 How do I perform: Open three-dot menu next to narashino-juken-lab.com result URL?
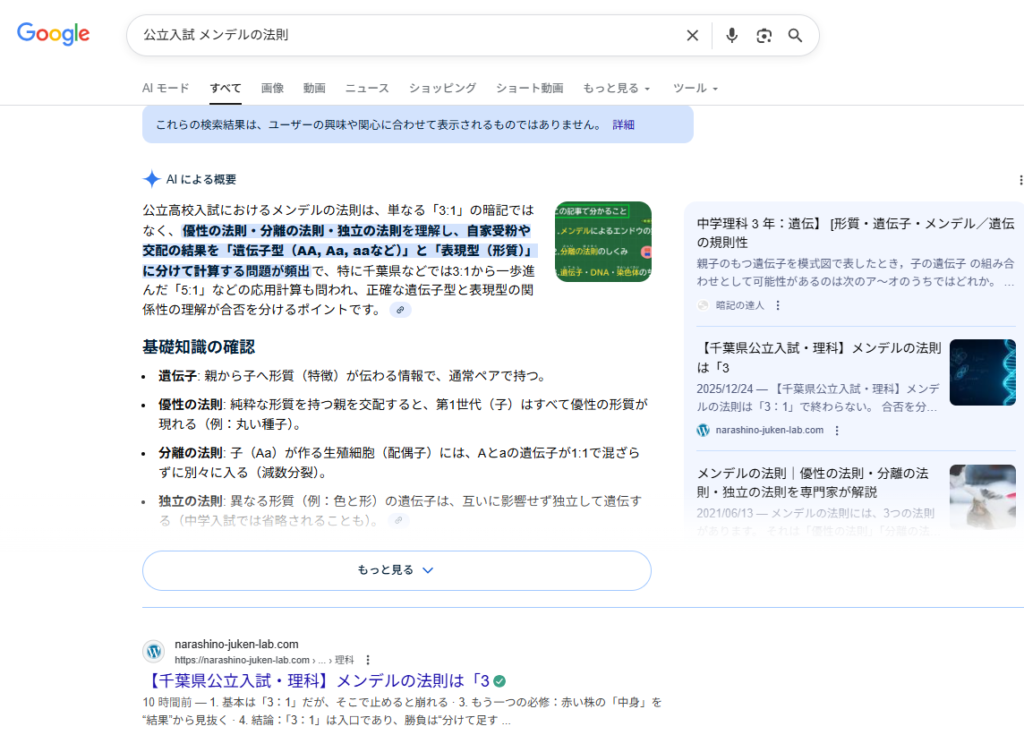(368, 660)
